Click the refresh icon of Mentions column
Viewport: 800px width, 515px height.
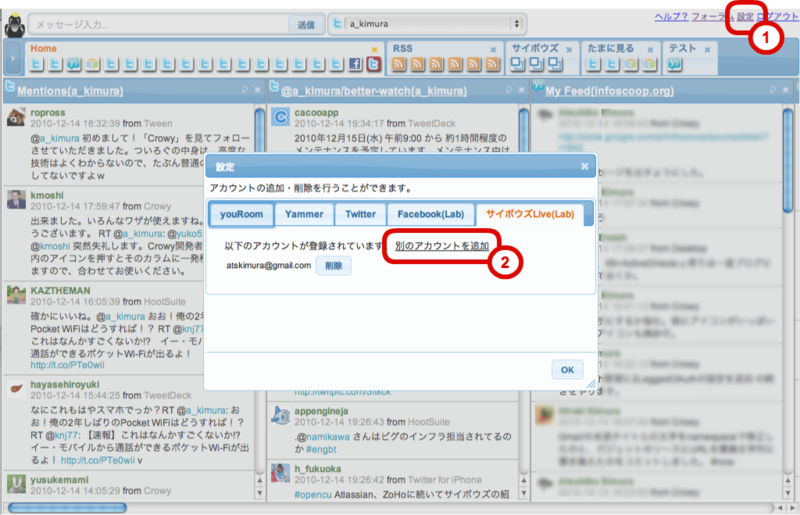pos(245,90)
